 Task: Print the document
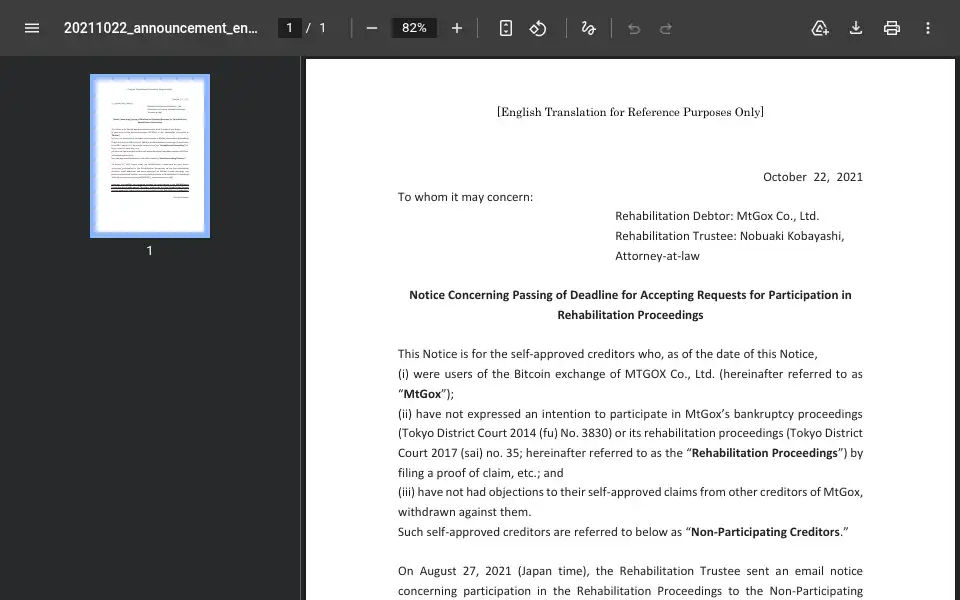point(891,28)
